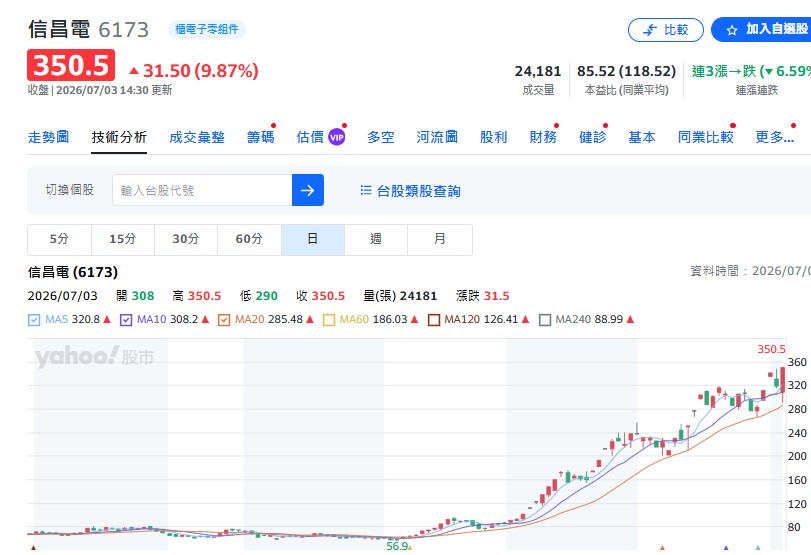
Task: Select the 5分 chart interval
Action: pos(59,239)
